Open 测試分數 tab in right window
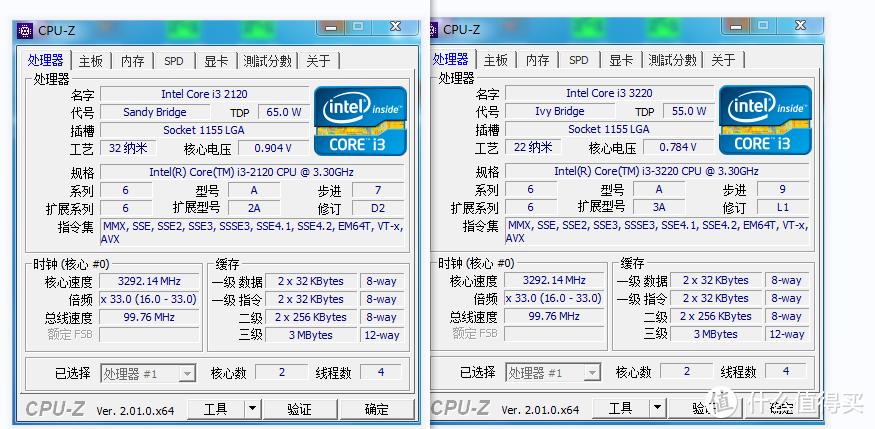 coord(672,60)
